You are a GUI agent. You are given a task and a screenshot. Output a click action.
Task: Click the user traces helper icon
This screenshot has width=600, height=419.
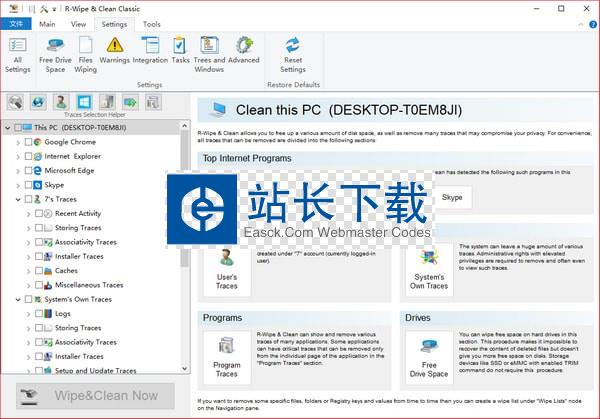tap(61, 102)
